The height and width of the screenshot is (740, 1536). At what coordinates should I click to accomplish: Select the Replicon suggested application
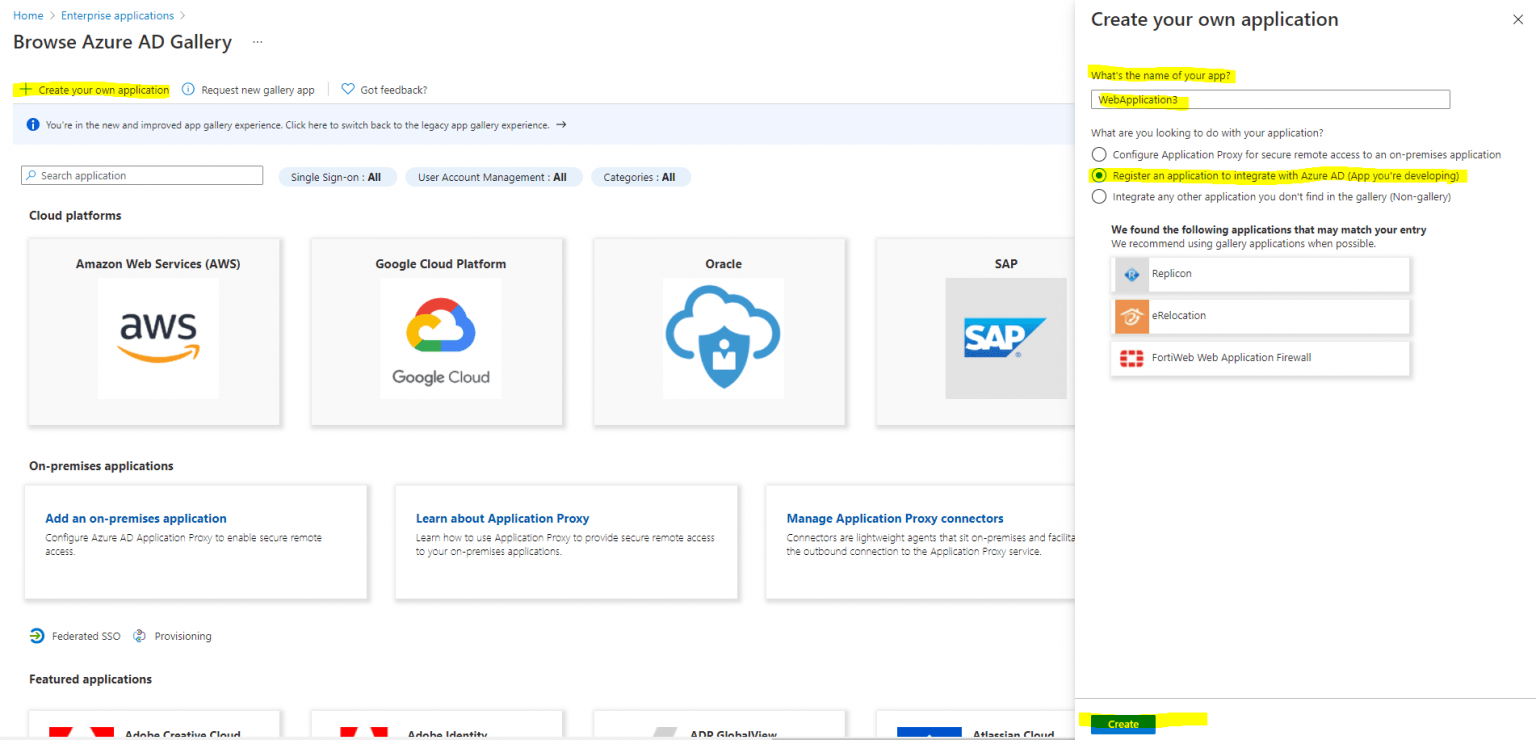(x=1260, y=273)
